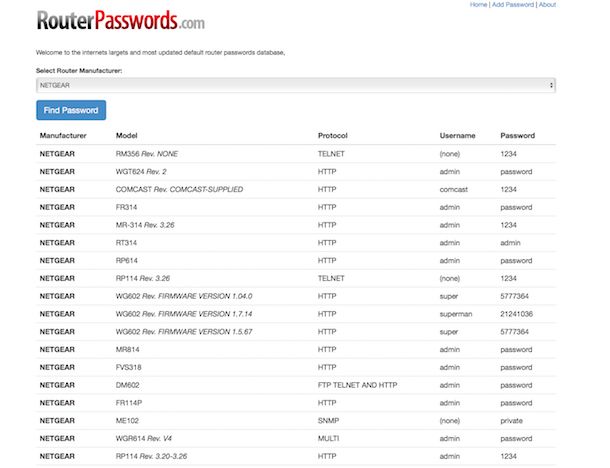Click the Select Router Manufacturer label
The width and height of the screenshot is (610, 468).
tap(79, 71)
